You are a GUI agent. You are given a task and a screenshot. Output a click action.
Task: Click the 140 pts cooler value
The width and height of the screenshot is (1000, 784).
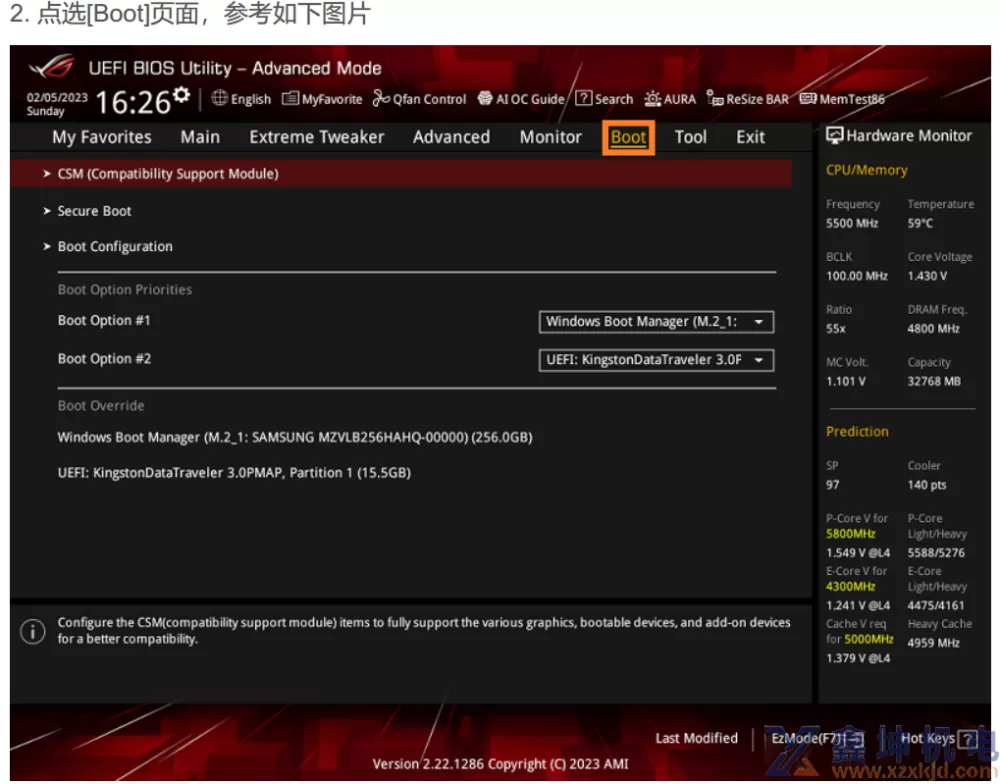927,485
